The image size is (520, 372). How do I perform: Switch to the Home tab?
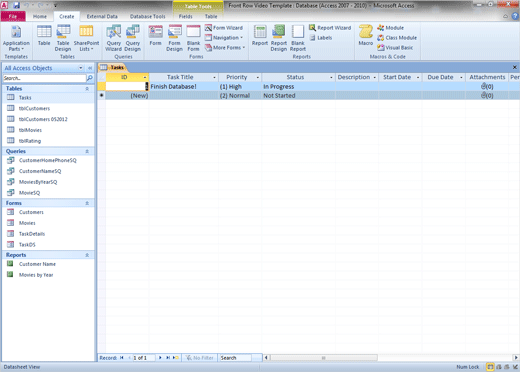tap(40, 16)
